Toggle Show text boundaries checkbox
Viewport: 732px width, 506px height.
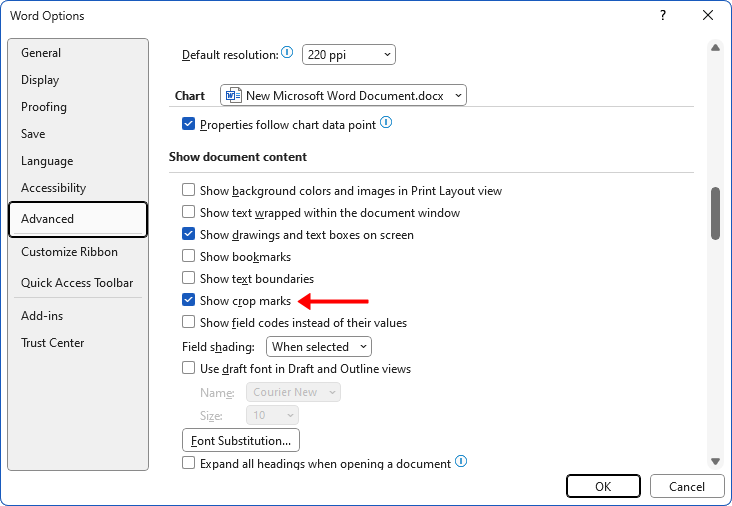(x=188, y=279)
